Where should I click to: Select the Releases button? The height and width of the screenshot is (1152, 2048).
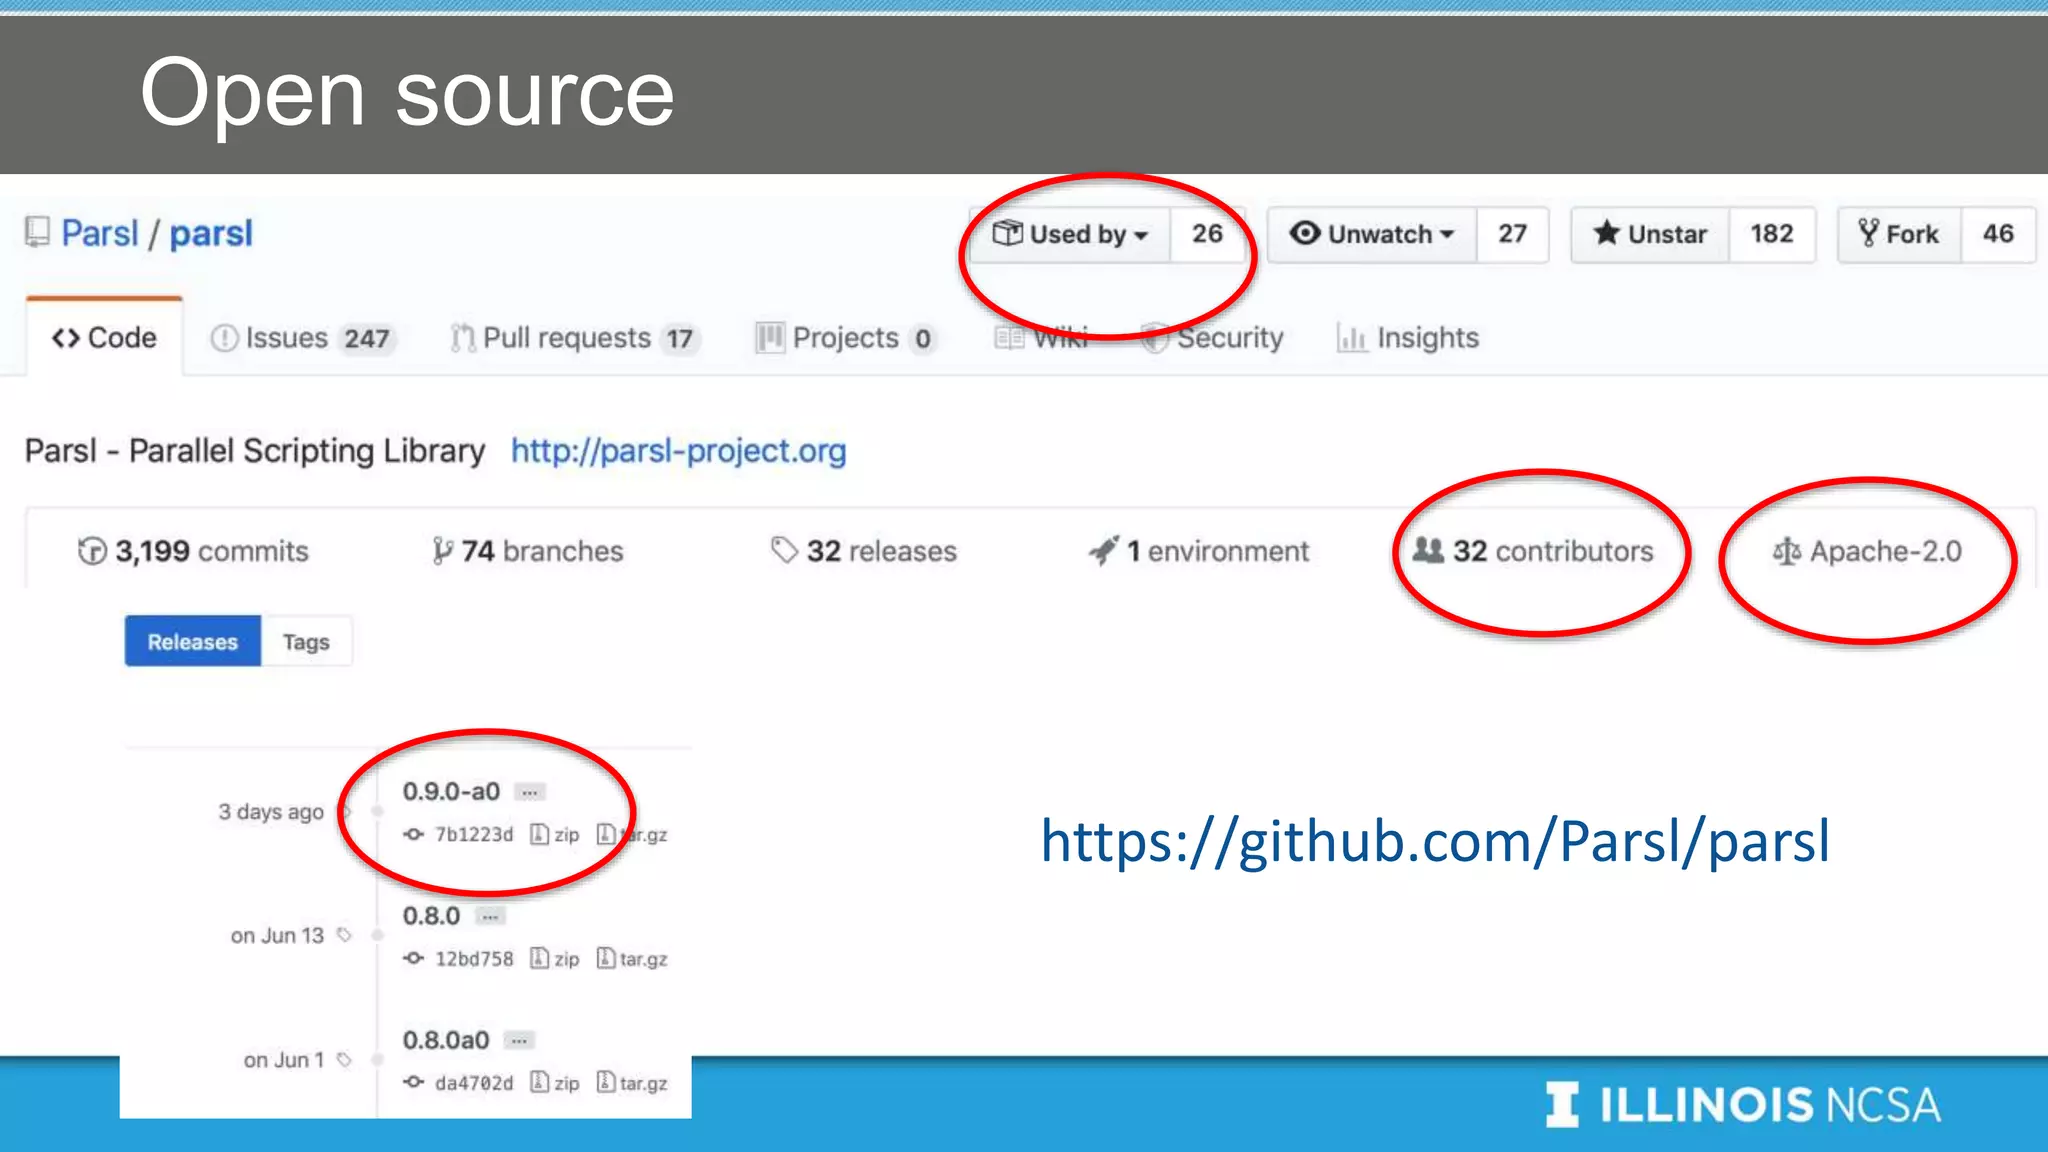click(193, 642)
